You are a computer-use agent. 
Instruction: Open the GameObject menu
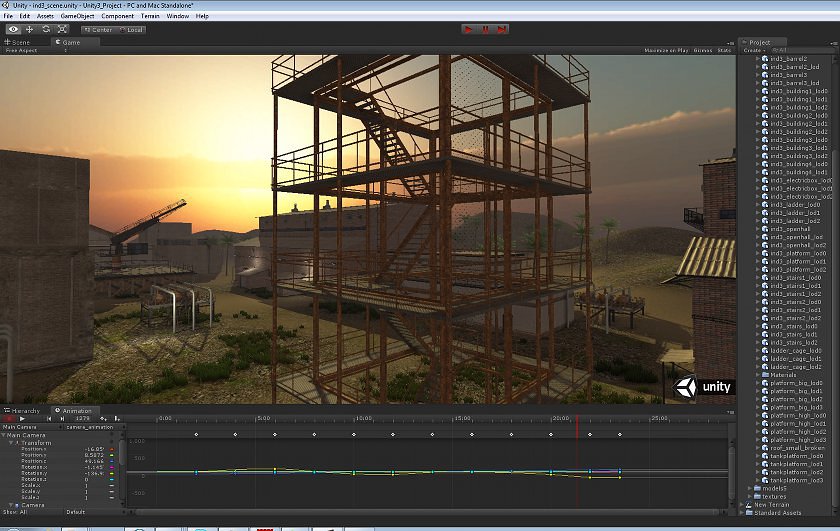point(78,16)
